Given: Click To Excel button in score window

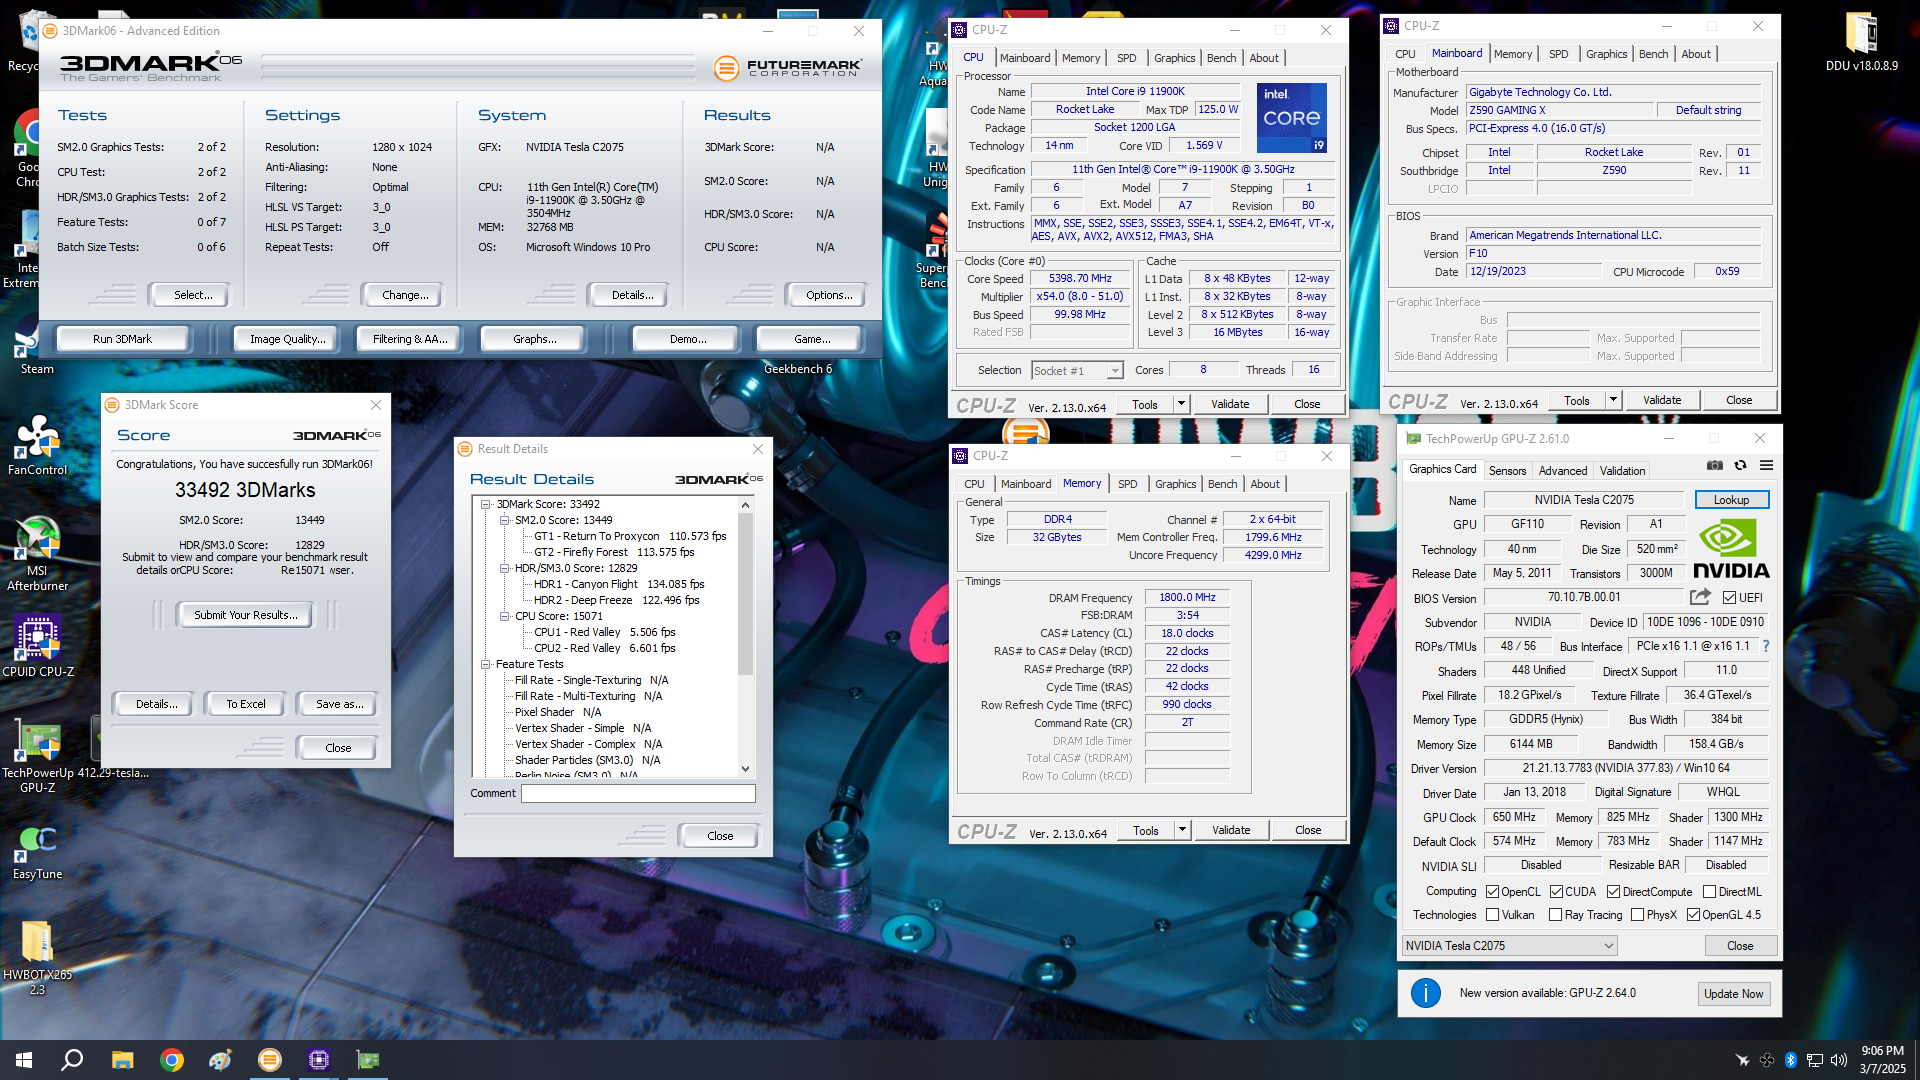Looking at the screenshot, I should click(245, 704).
